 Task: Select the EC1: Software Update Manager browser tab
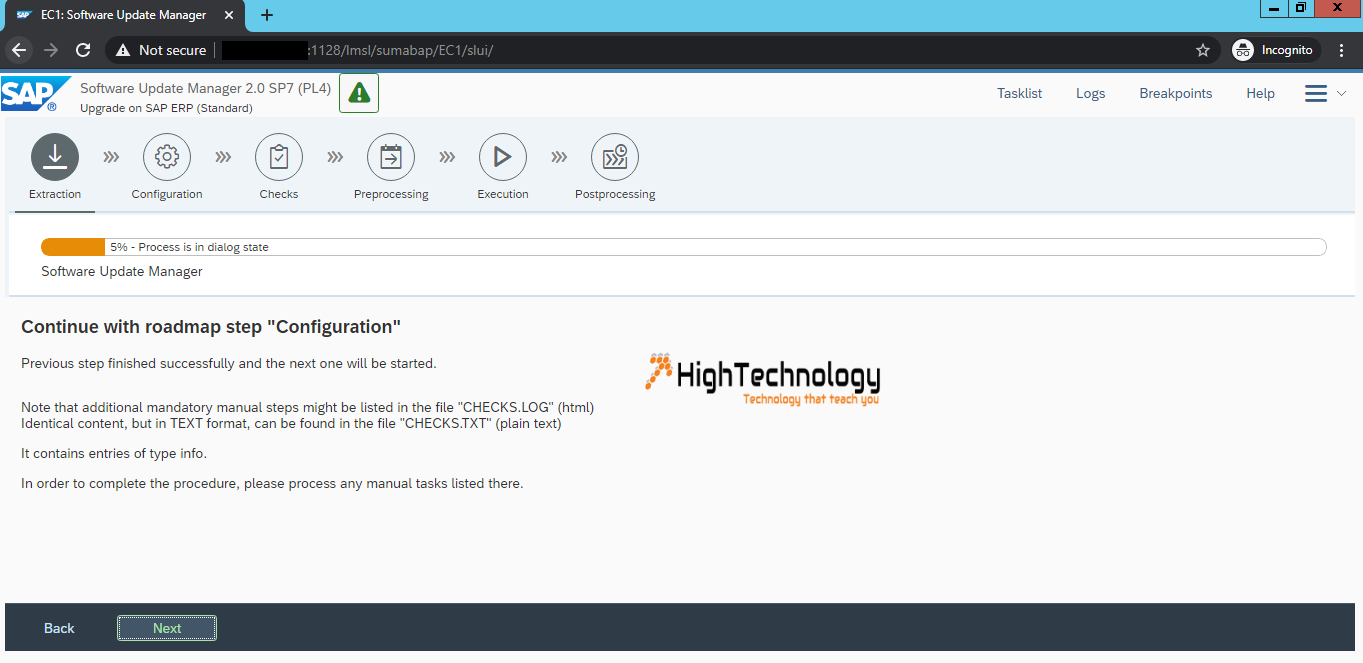point(125,15)
